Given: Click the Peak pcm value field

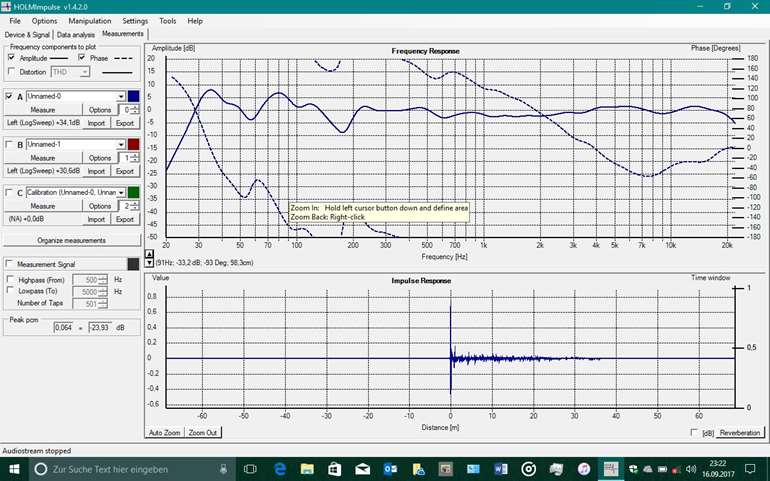Looking at the screenshot, I should pos(64,327).
